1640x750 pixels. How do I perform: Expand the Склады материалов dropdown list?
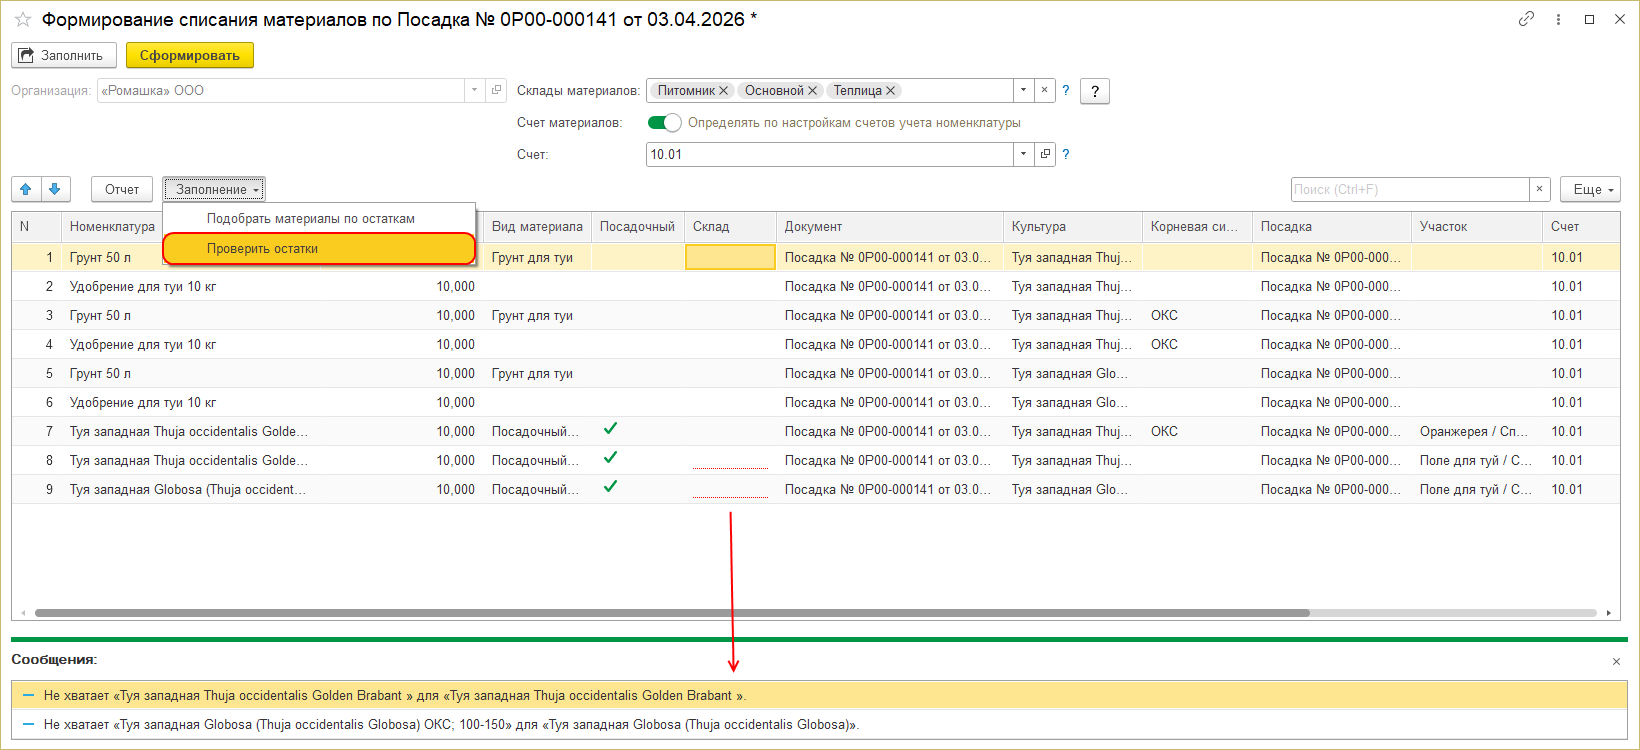pyautogui.click(x=1023, y=91)
